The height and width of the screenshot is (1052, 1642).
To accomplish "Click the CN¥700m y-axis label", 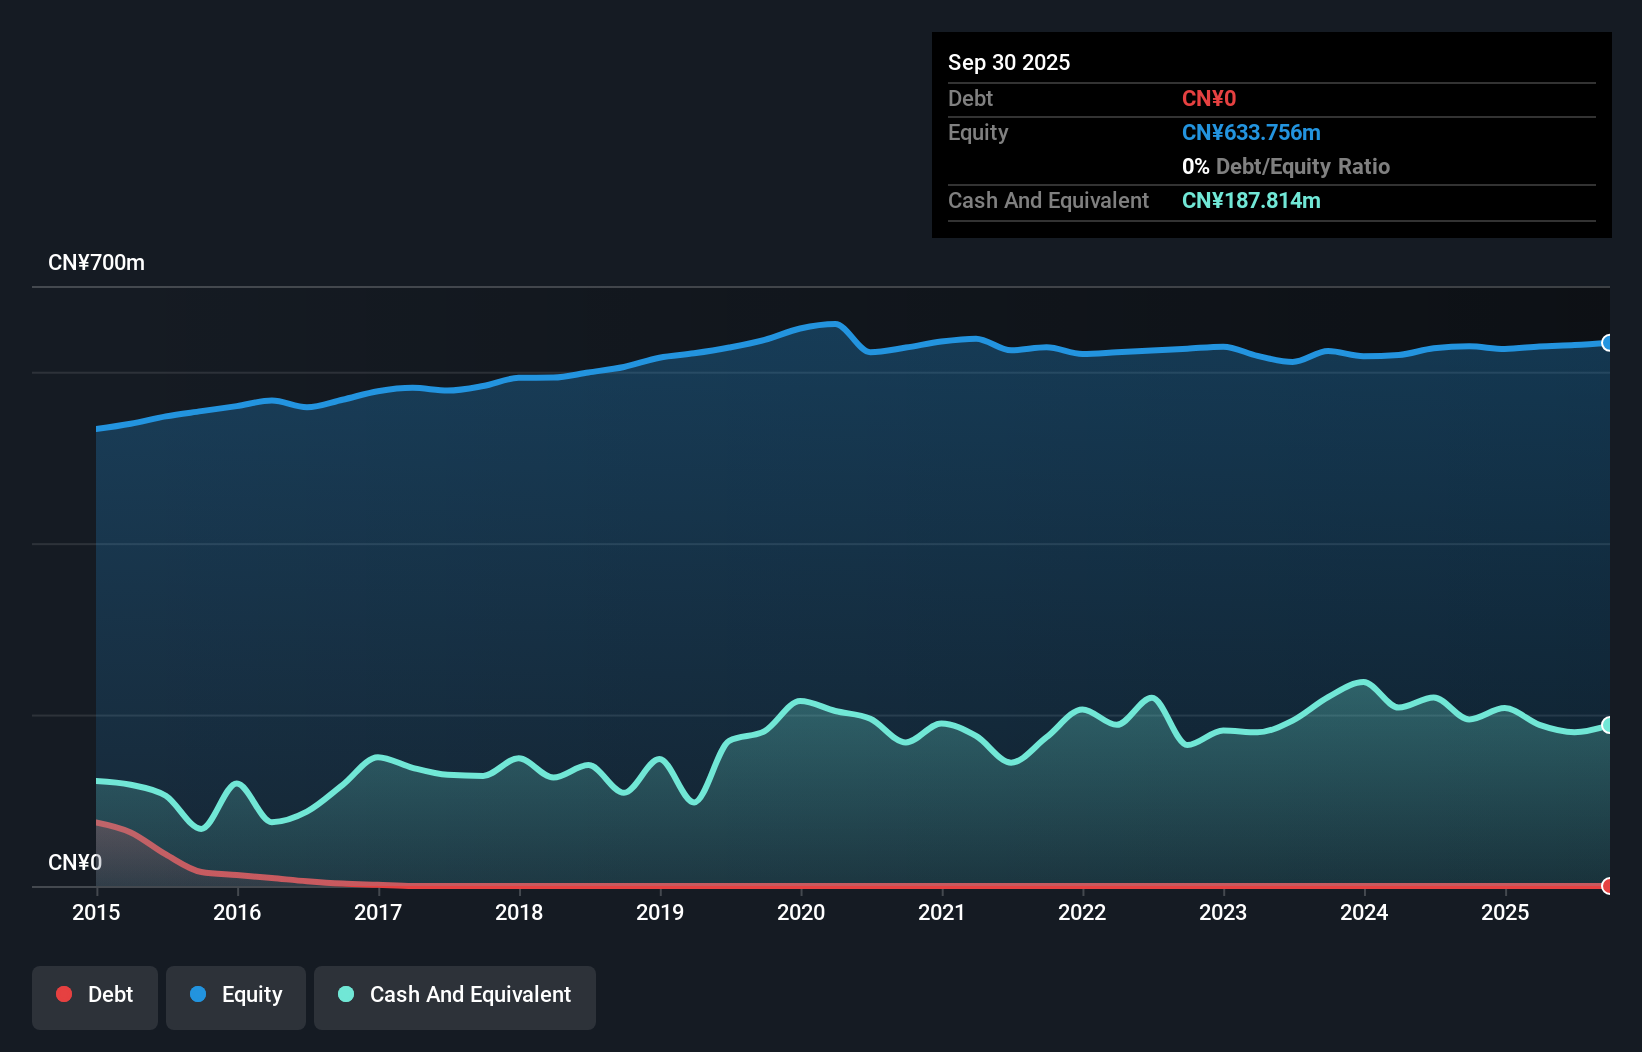I will (96, 263).
